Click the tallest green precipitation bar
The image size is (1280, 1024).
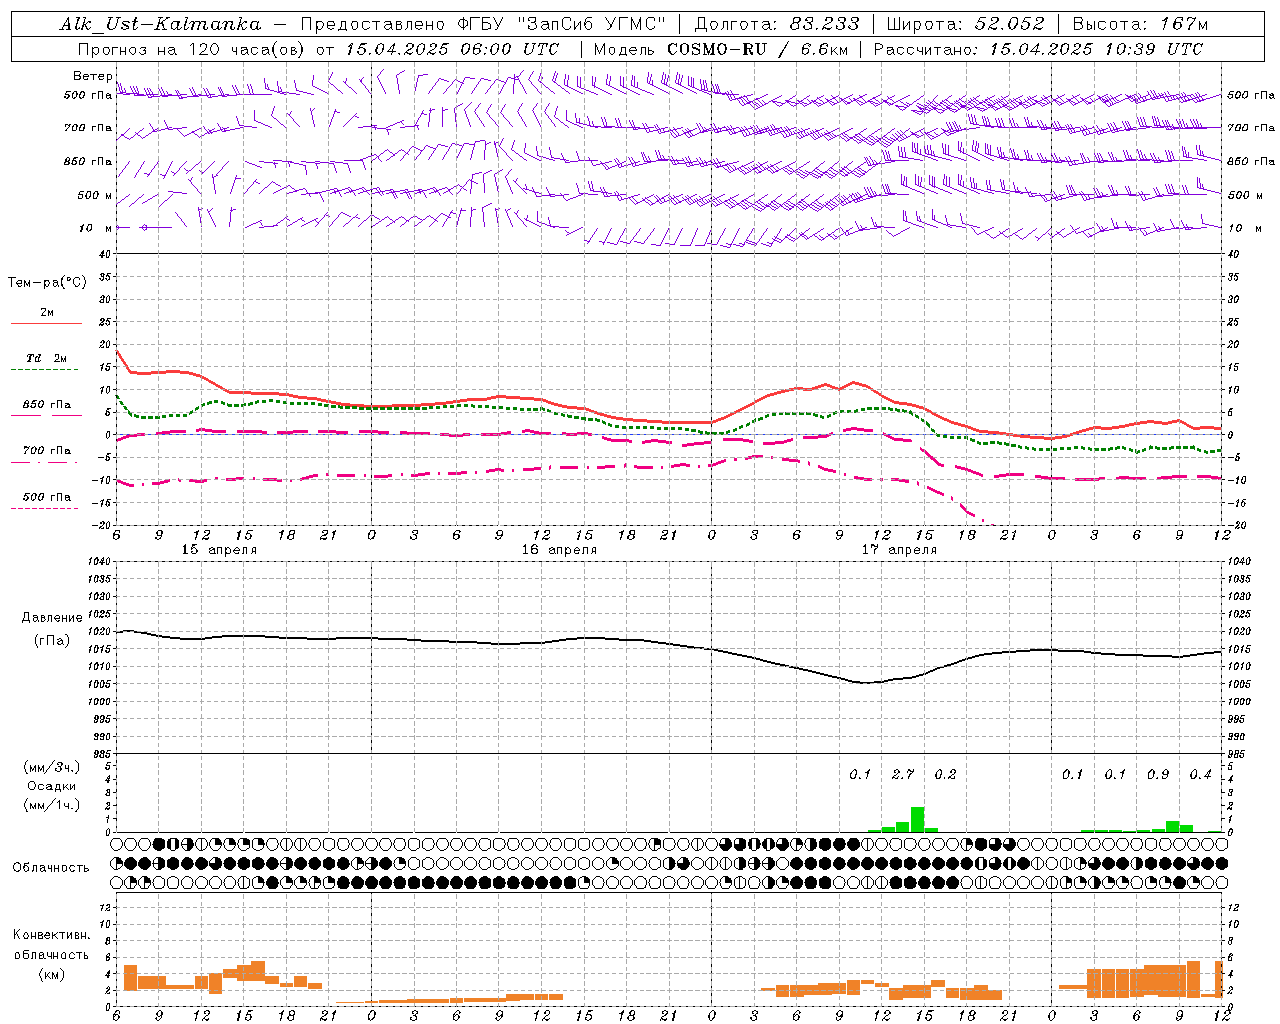(x=917, y=819)
